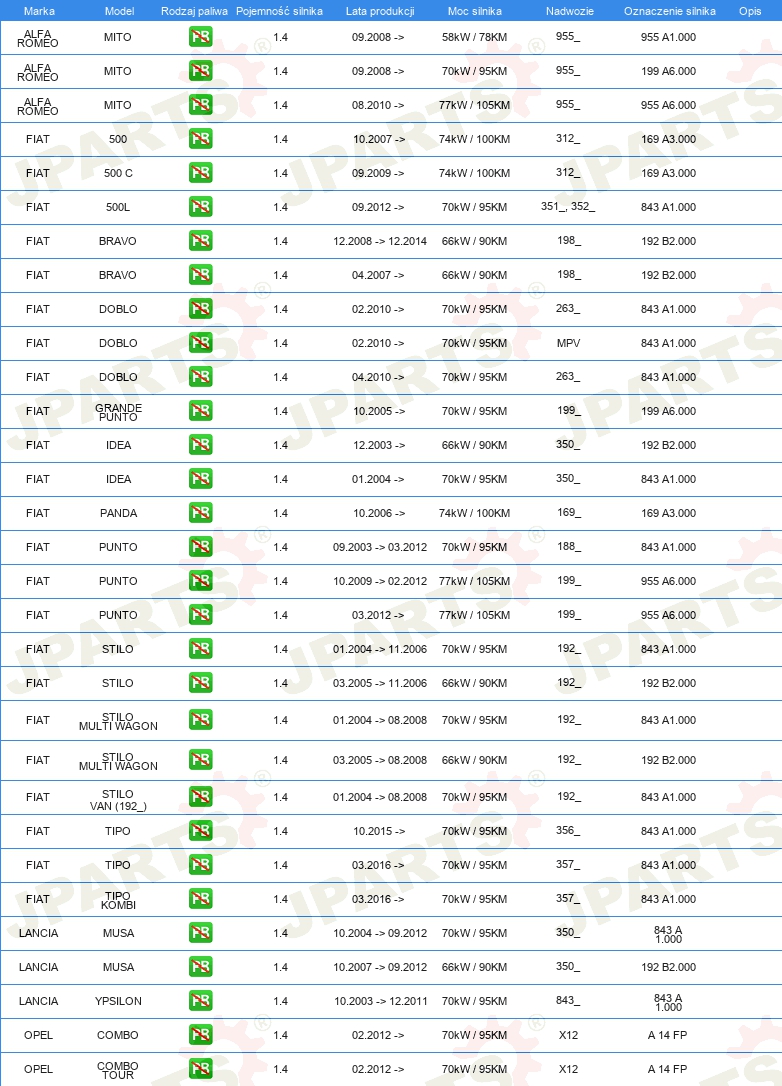
Task: Click the YPSILON model name
Action: click(x=118, y=1001)
